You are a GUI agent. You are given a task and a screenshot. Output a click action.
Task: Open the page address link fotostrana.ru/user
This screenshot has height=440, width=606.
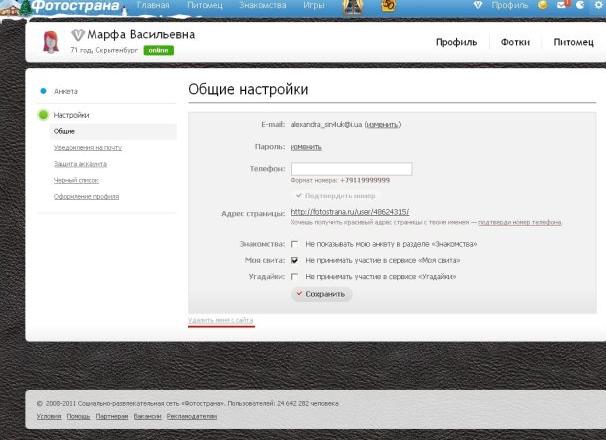click(x=350, y=211)
